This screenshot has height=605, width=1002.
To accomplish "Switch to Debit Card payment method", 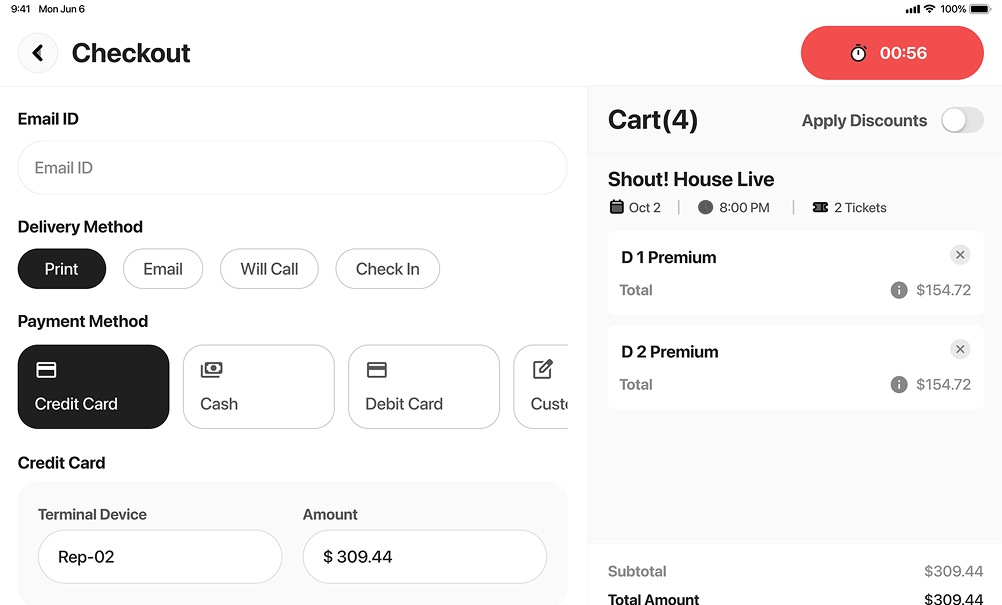I will click(x=423, y=387).
